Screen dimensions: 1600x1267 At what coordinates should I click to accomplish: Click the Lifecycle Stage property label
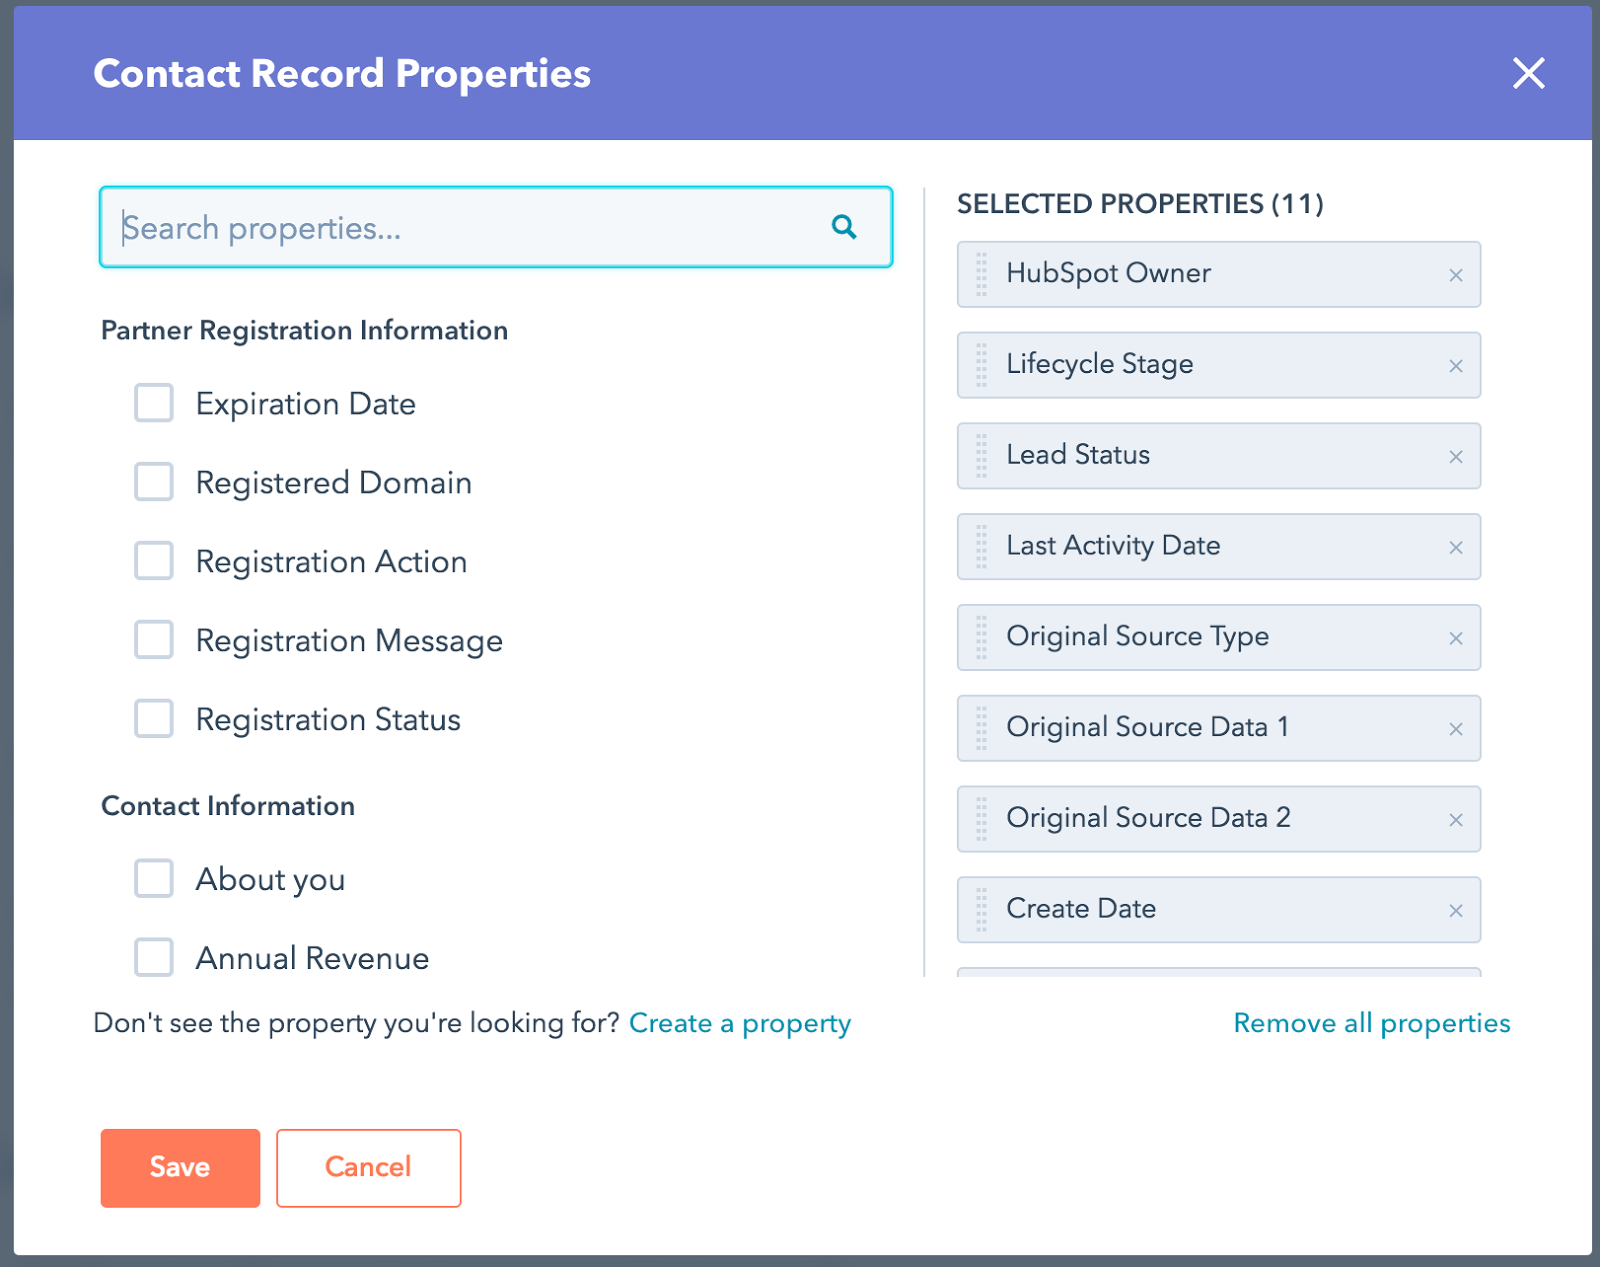tap(1099, 364)
